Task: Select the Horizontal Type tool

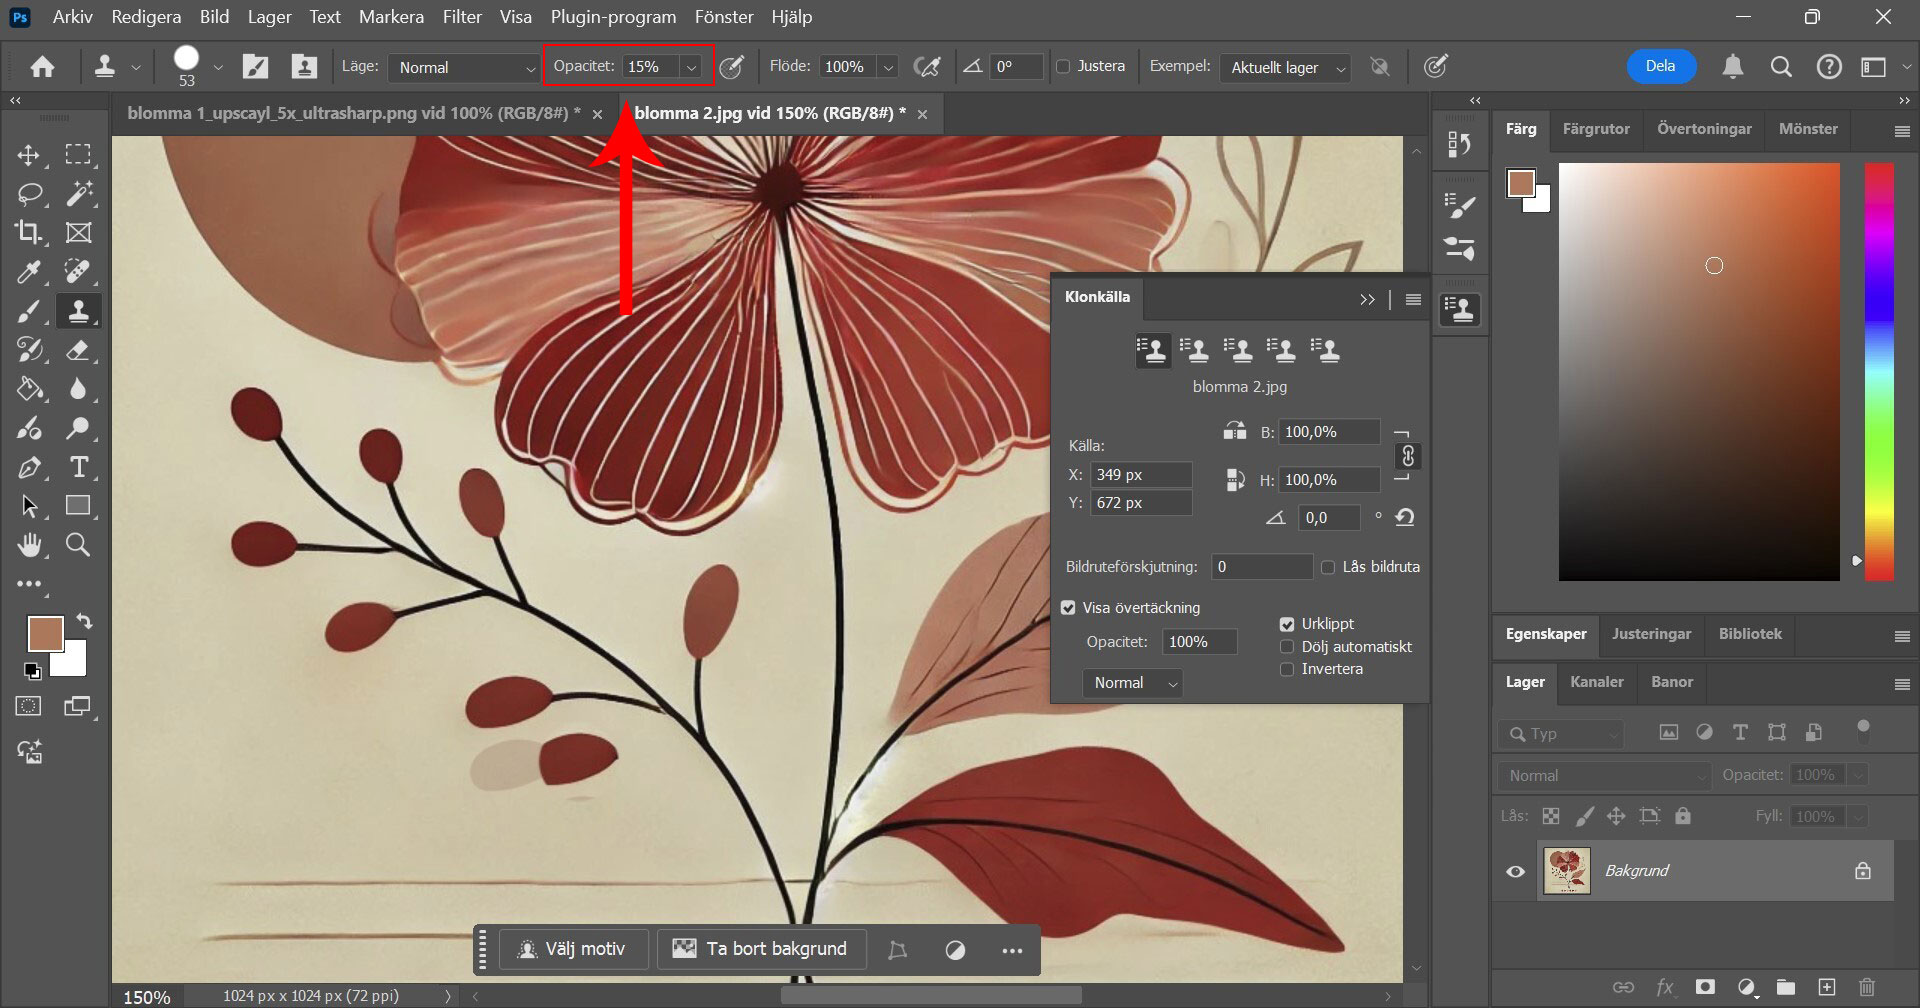Action: click(79, 467)
